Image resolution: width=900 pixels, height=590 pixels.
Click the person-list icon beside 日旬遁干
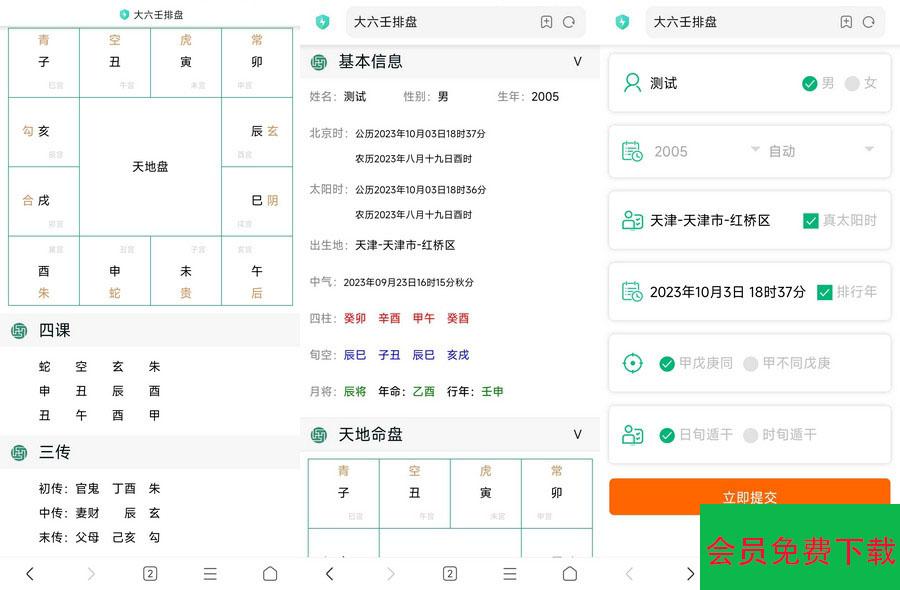[633, 434]
